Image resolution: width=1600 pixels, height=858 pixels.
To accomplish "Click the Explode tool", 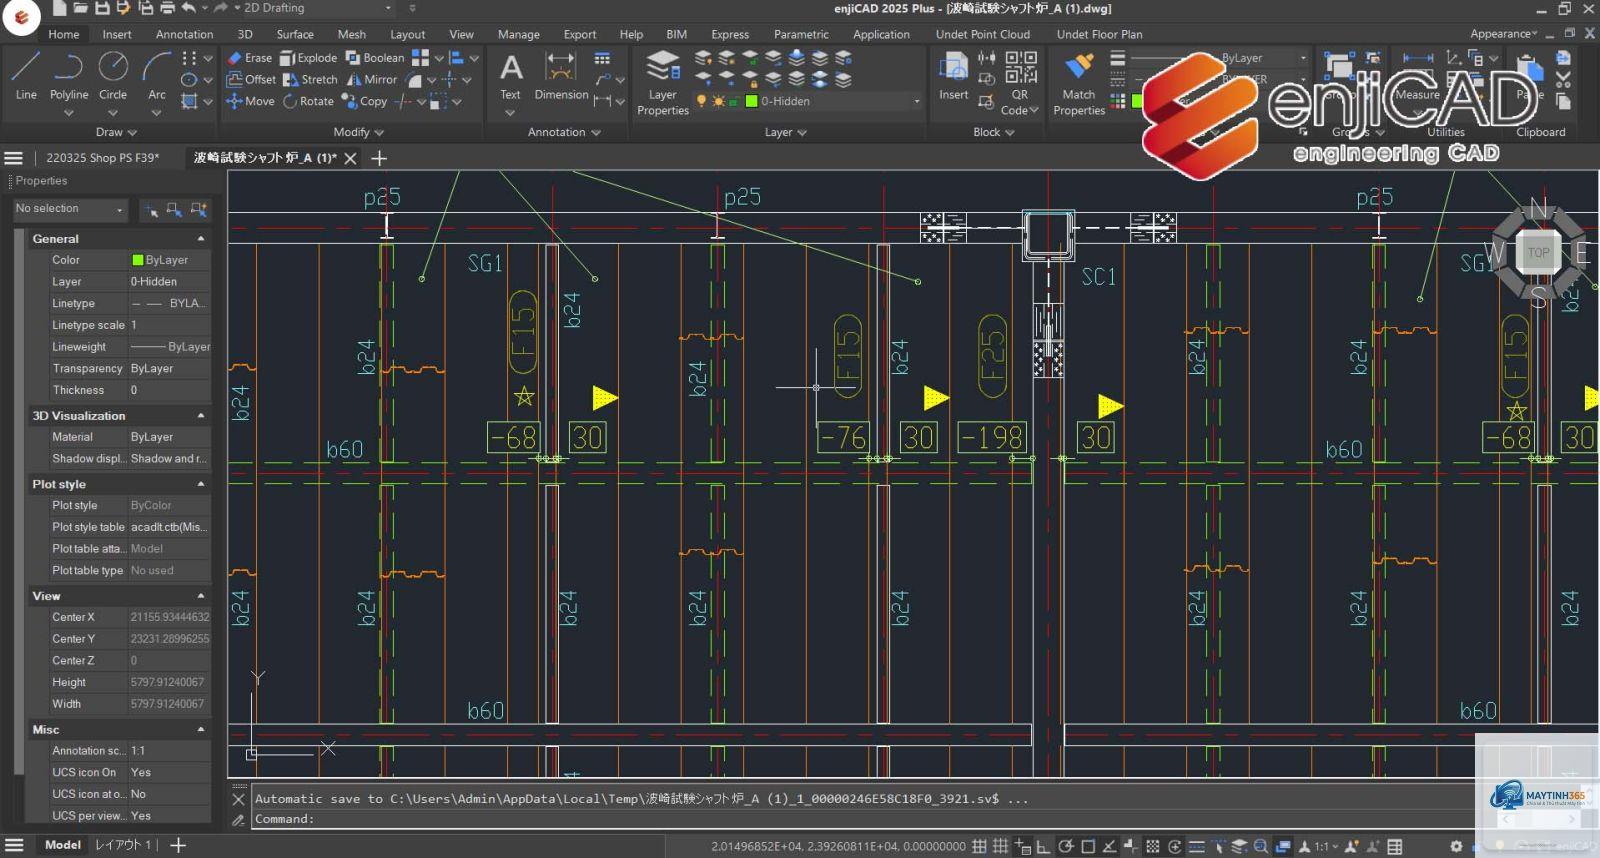I will (308, 58).
